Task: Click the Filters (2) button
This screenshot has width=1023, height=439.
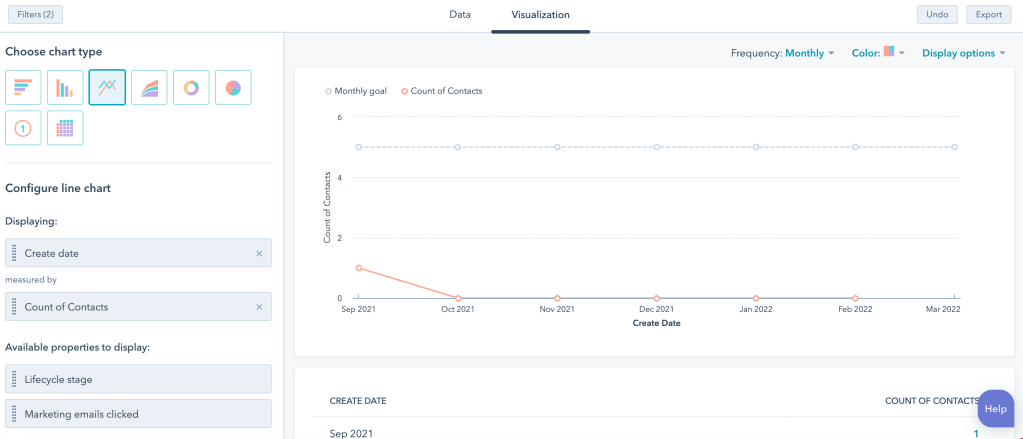Action: [x=35, y=15]
